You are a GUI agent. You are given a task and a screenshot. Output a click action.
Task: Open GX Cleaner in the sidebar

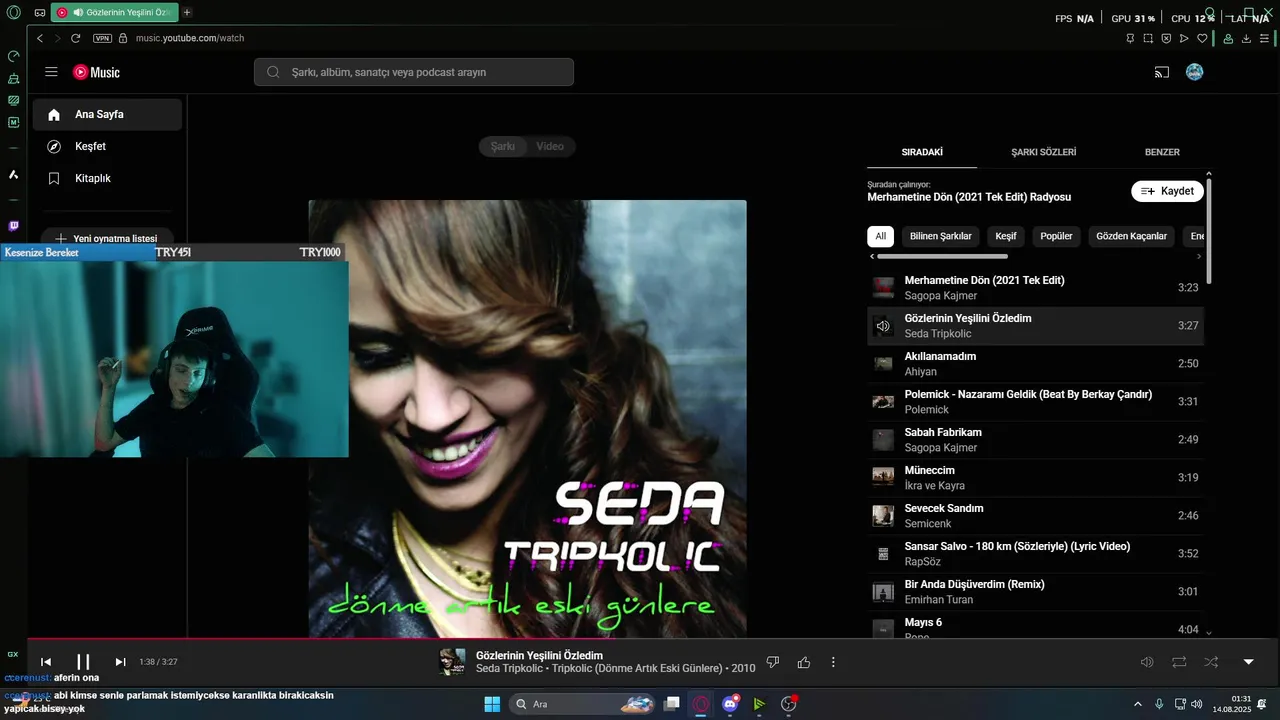coord(13,78)
